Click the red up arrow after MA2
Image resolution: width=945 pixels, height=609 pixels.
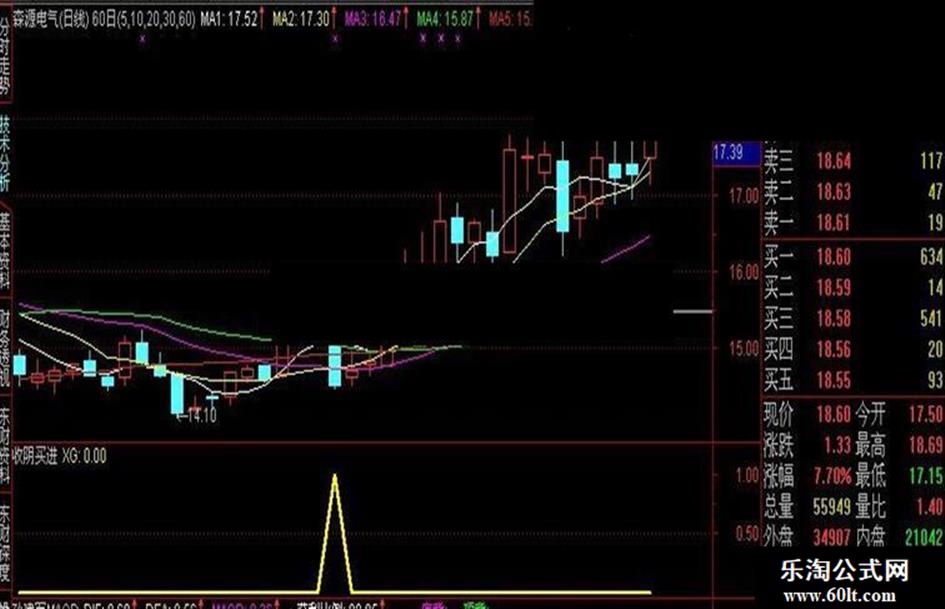click(334, 18)
